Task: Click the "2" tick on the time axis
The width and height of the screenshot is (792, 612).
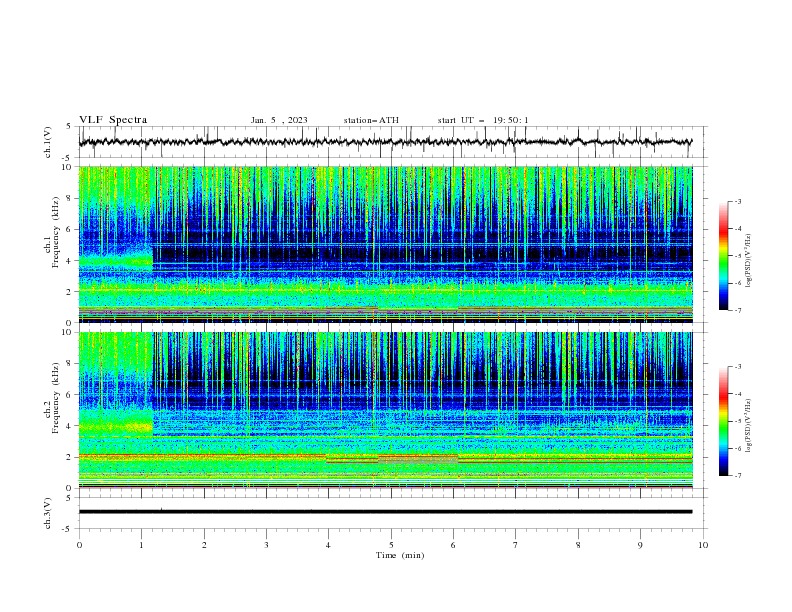Action: (204, 545)
